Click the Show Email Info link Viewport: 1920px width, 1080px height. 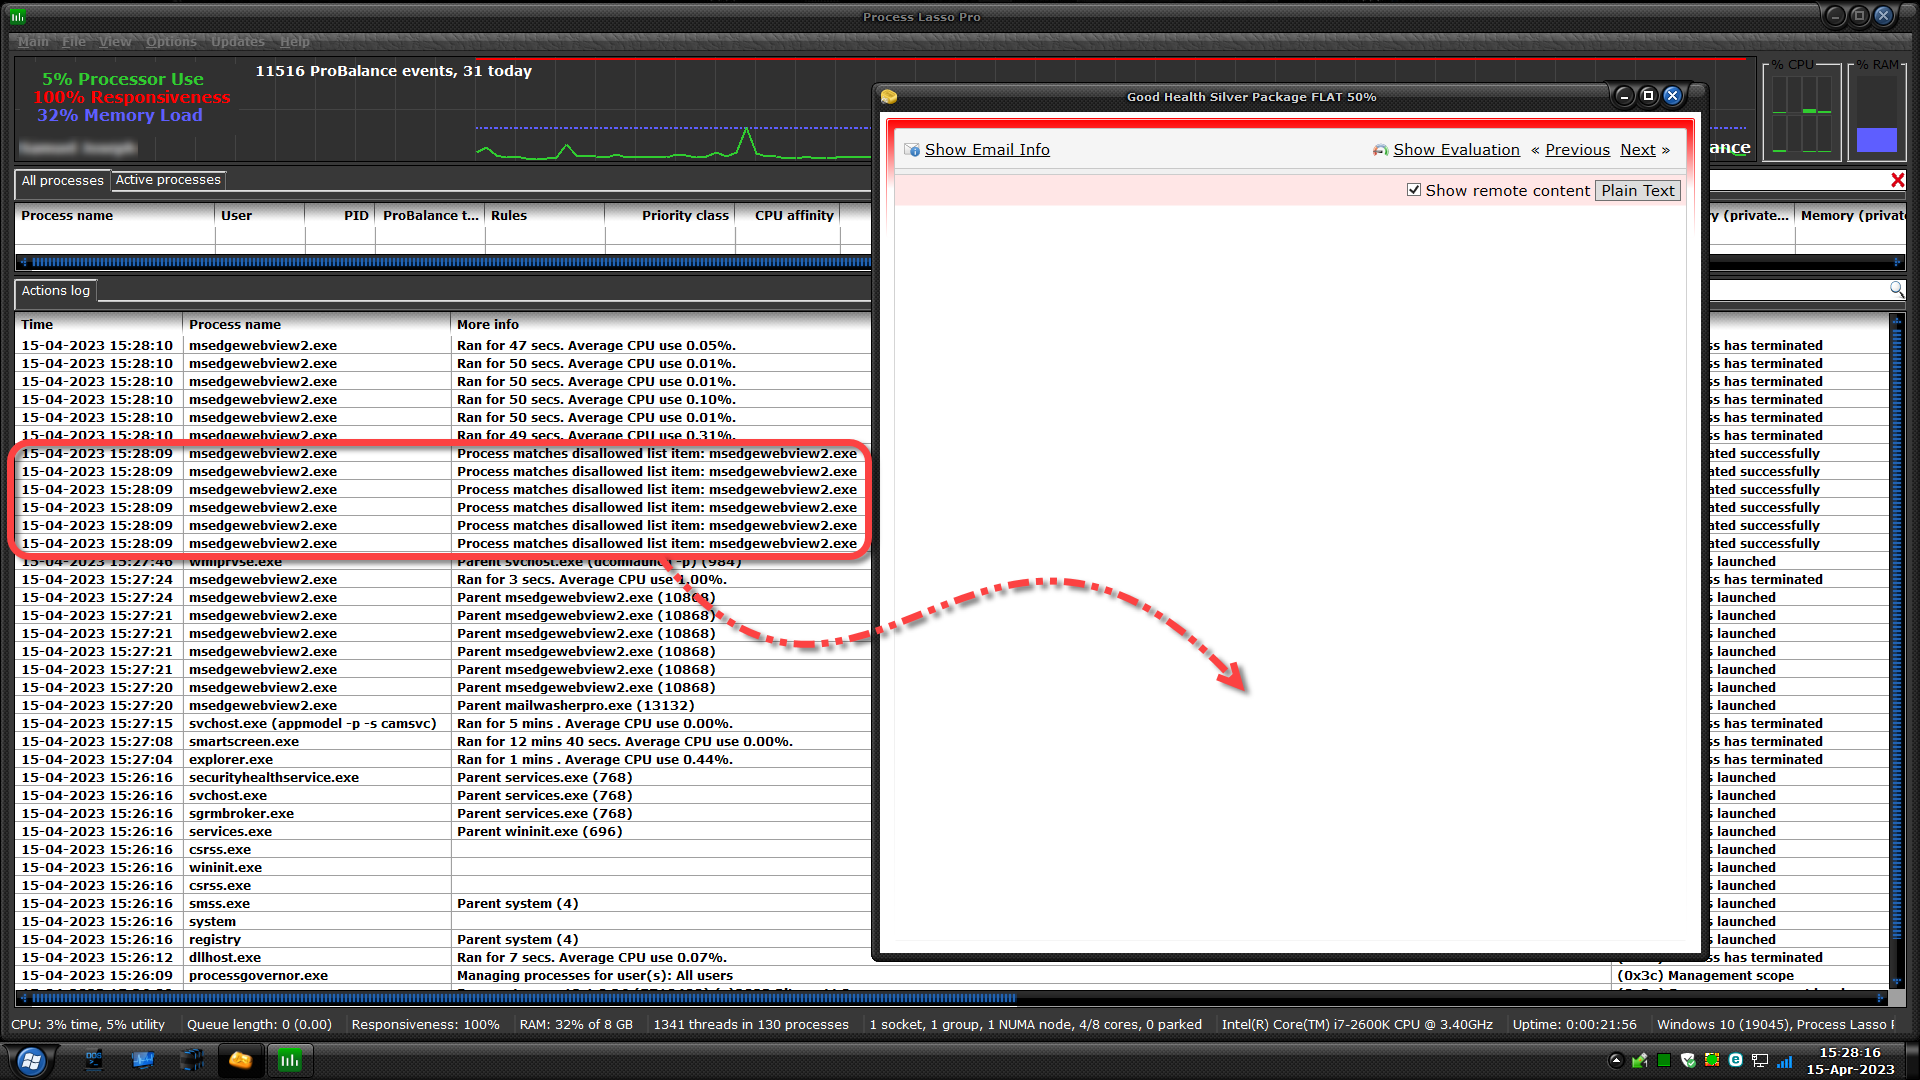(x=987, y=149)
